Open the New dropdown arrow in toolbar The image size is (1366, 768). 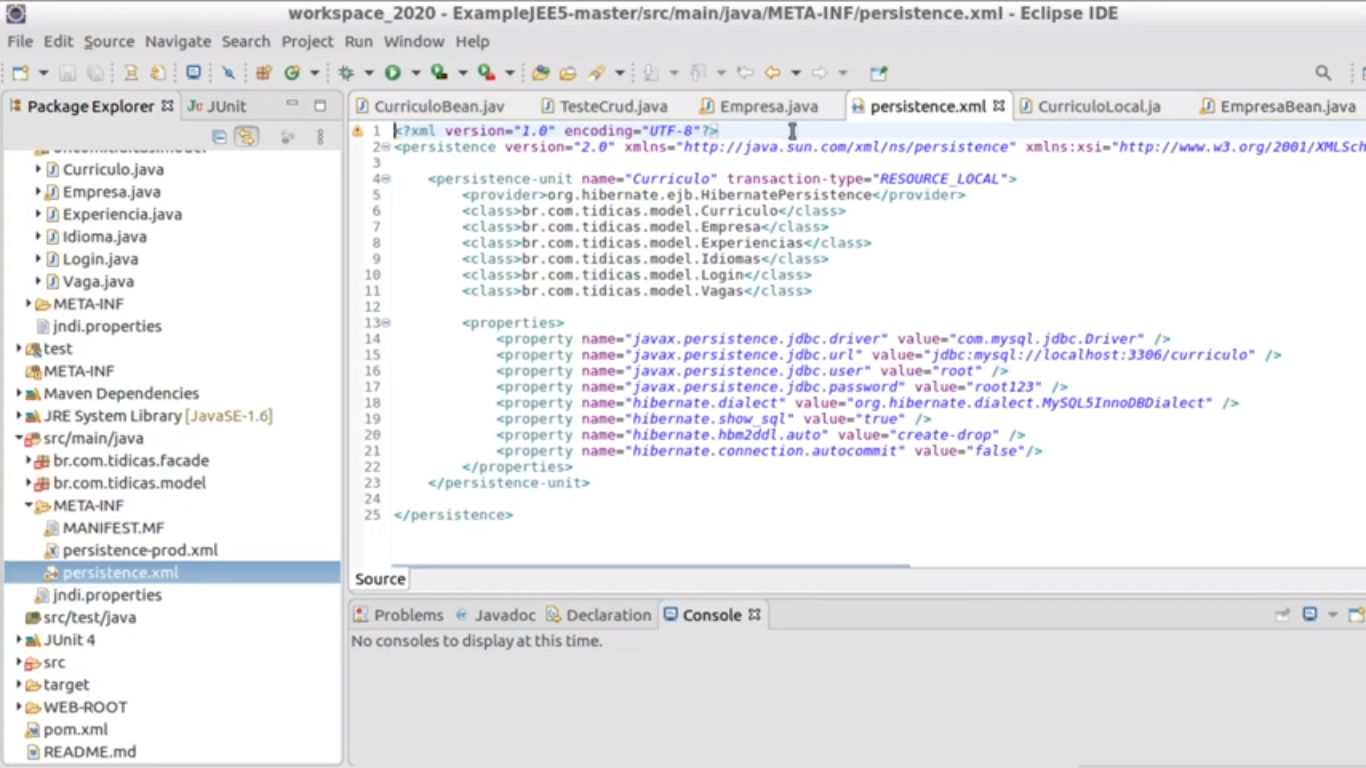pos(43,73)
